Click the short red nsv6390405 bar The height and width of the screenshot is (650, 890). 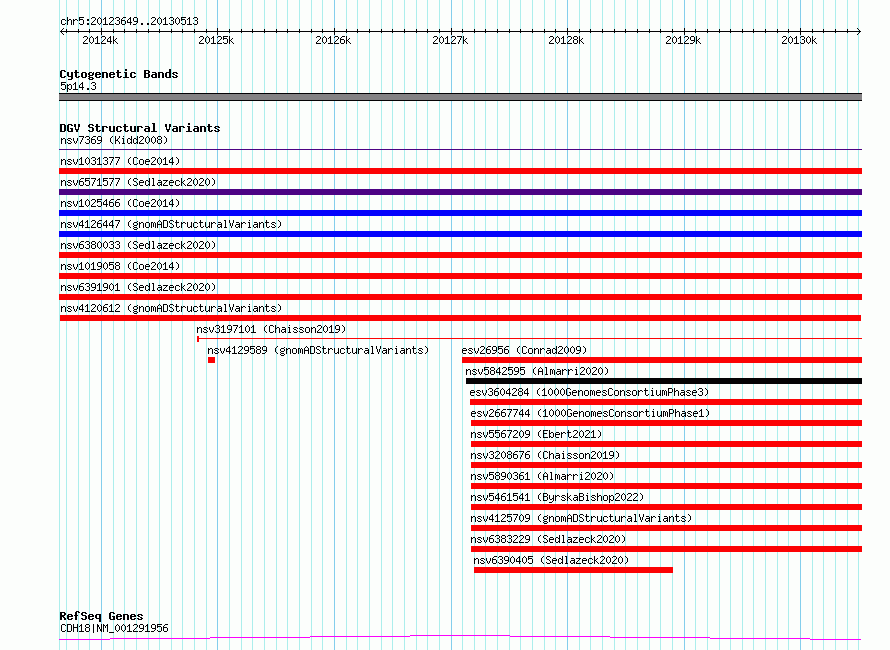click(573, 570)
